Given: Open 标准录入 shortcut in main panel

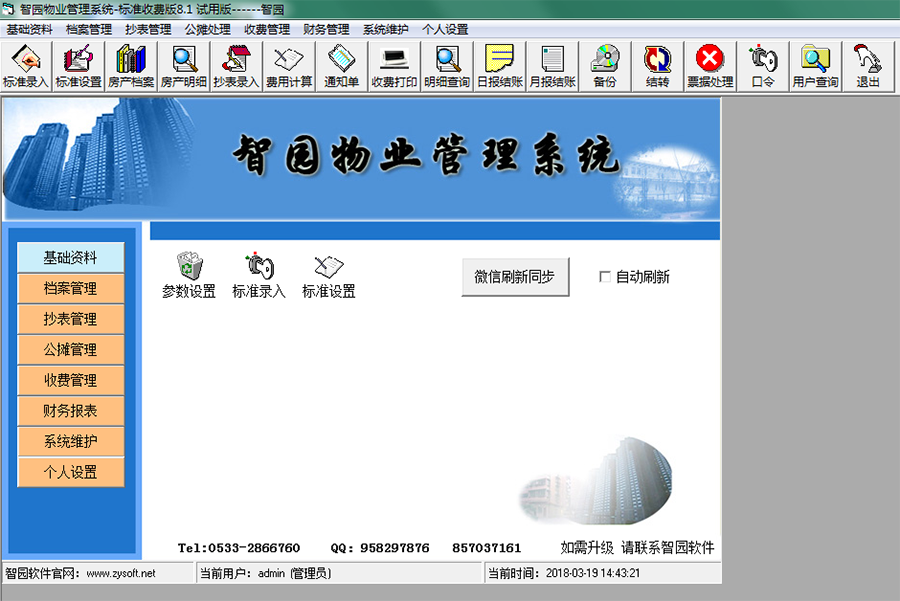Looking at the screenshot, I should pos(259,276).
